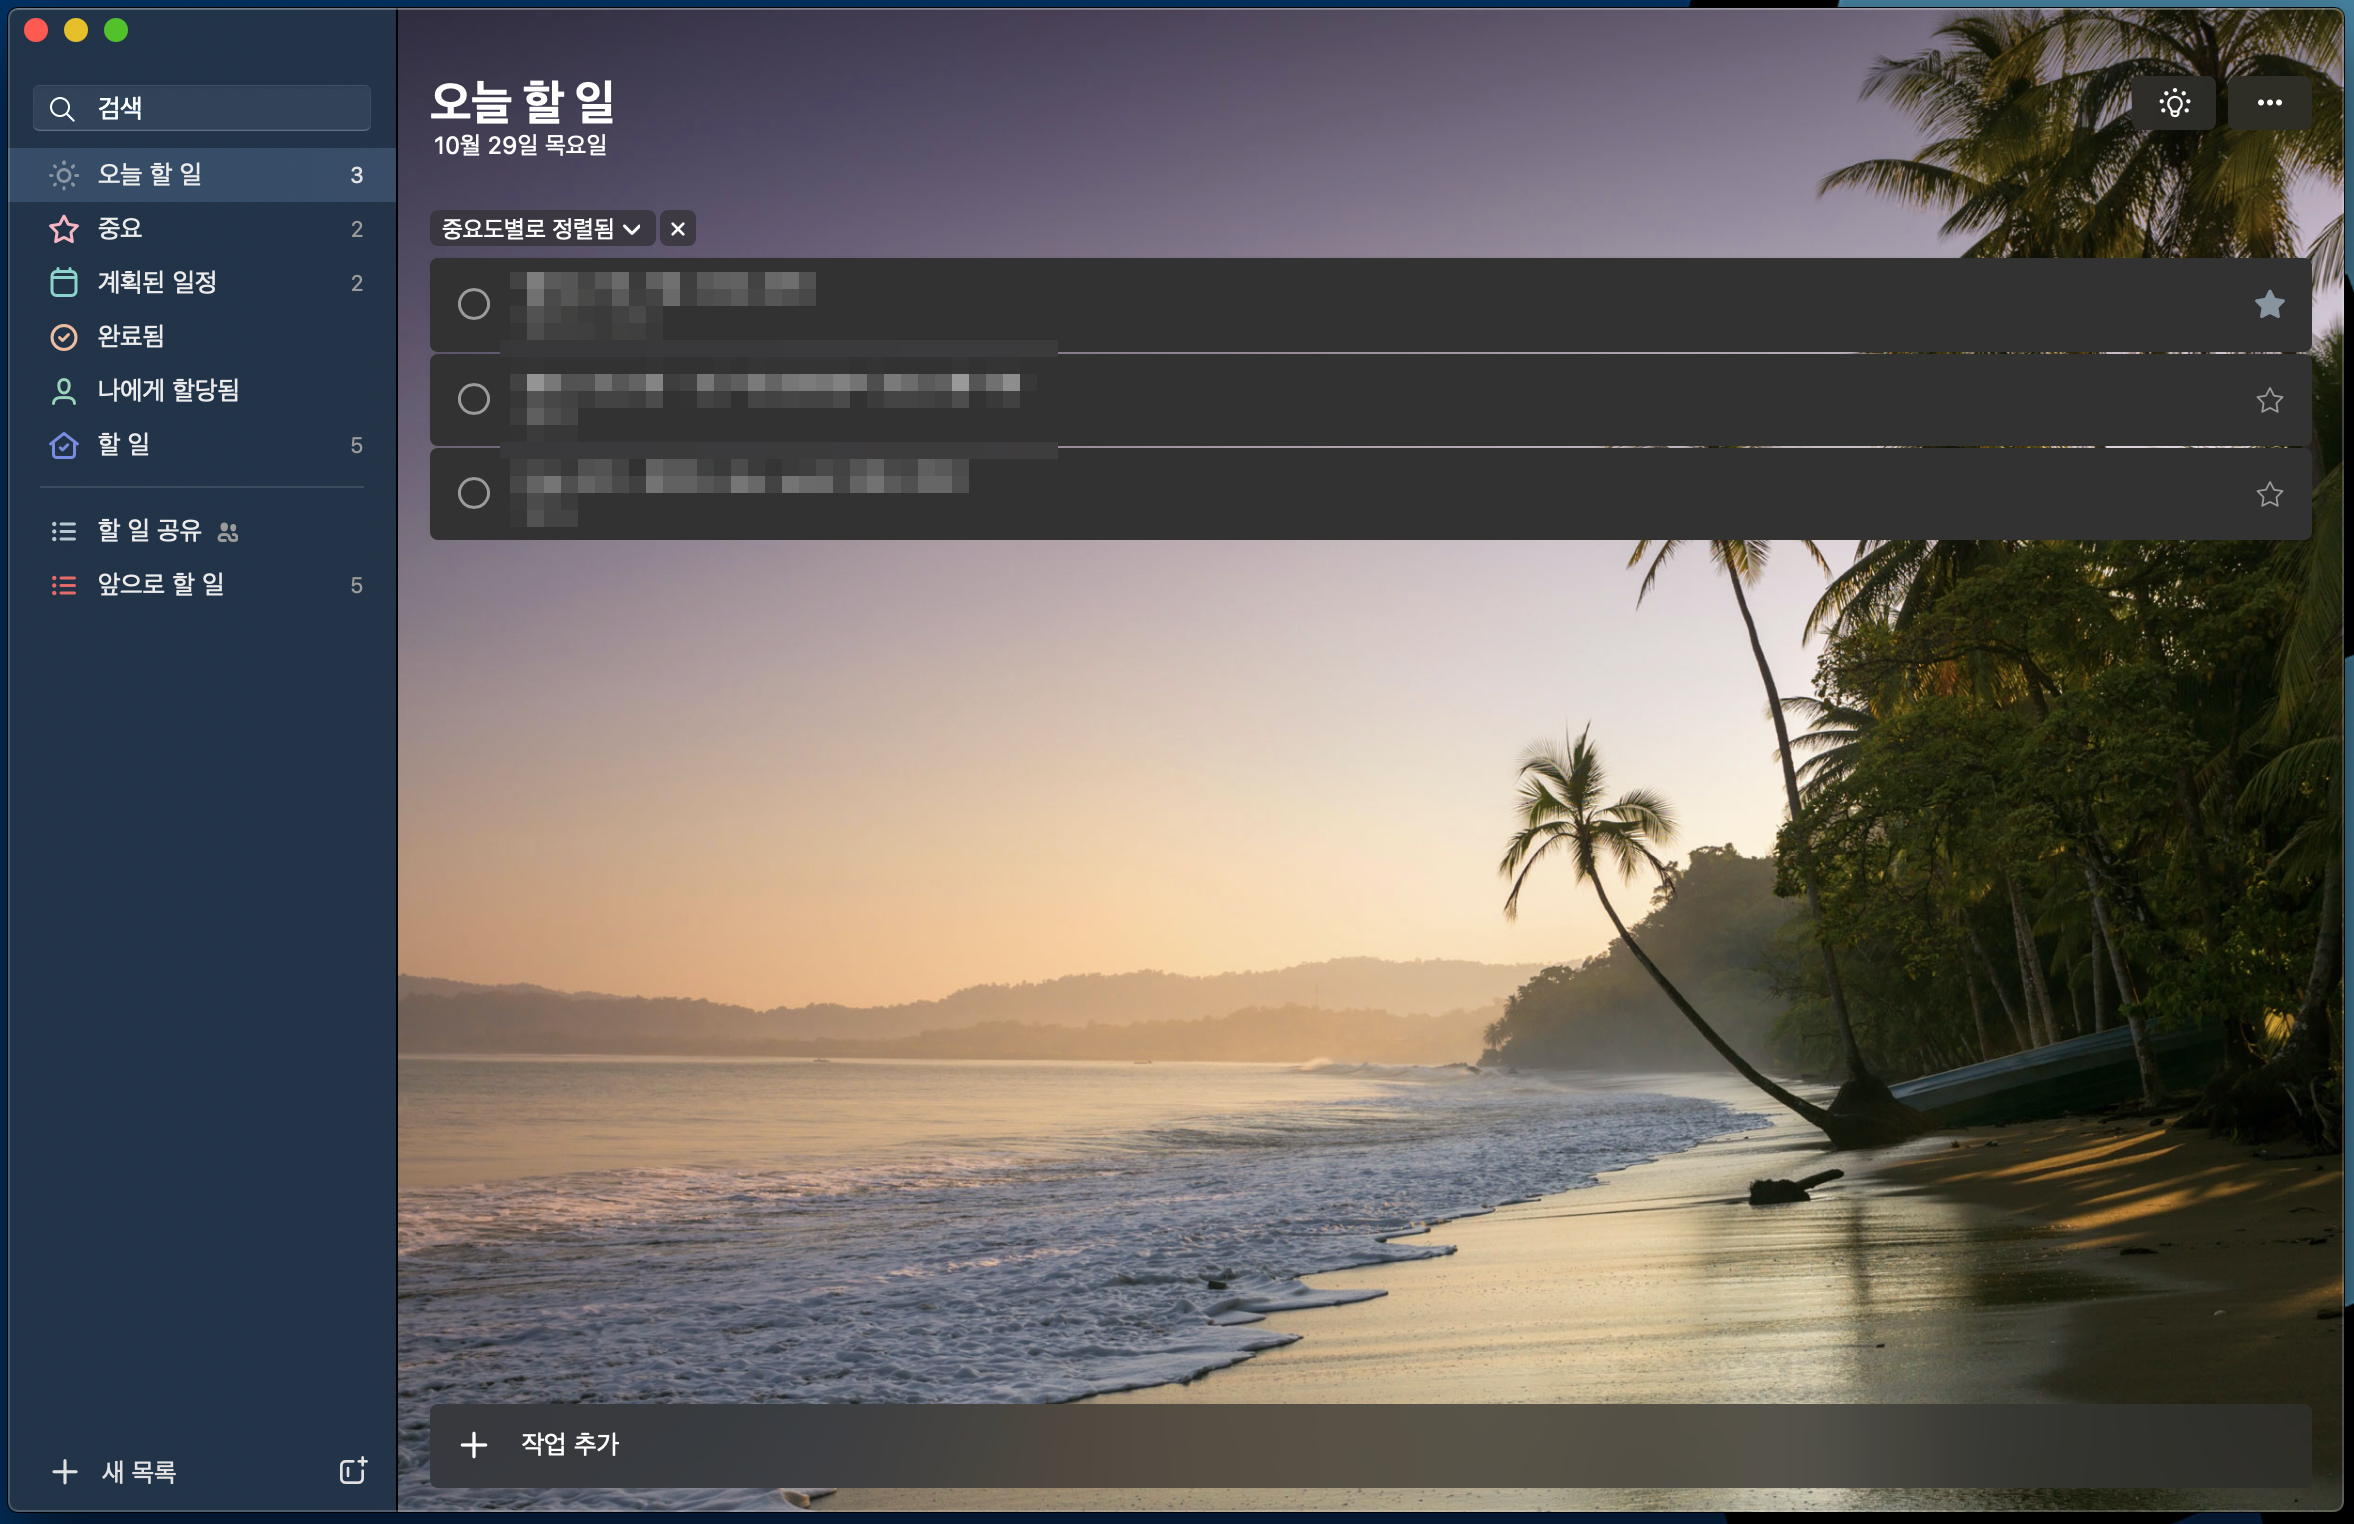Image resolution: width=2354 pixels, height=1524 pixels.
Task: Remove sorting with the X button
Action: (678, 229)
